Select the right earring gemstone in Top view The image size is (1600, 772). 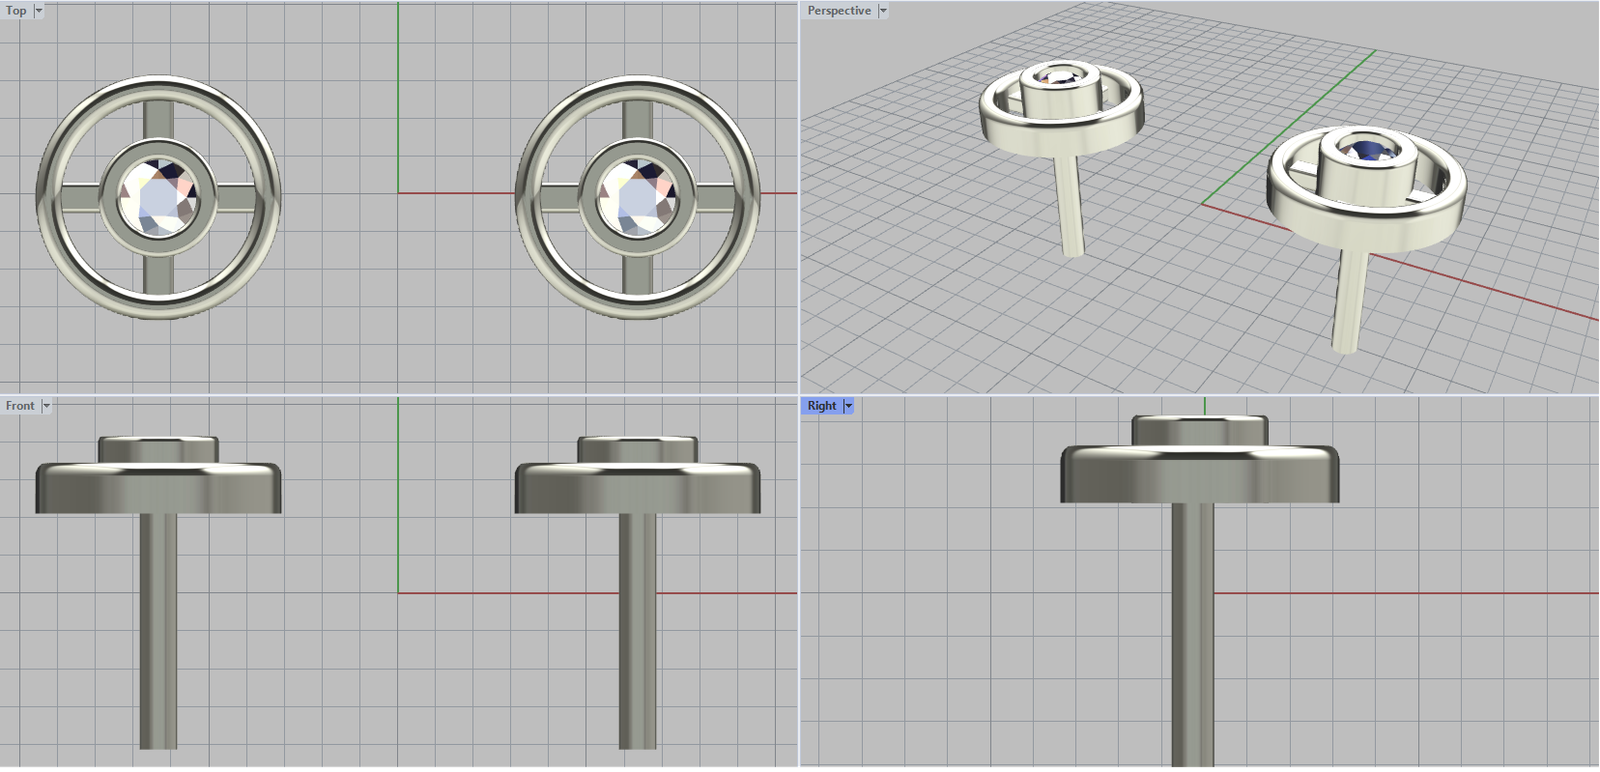[637, 198]
